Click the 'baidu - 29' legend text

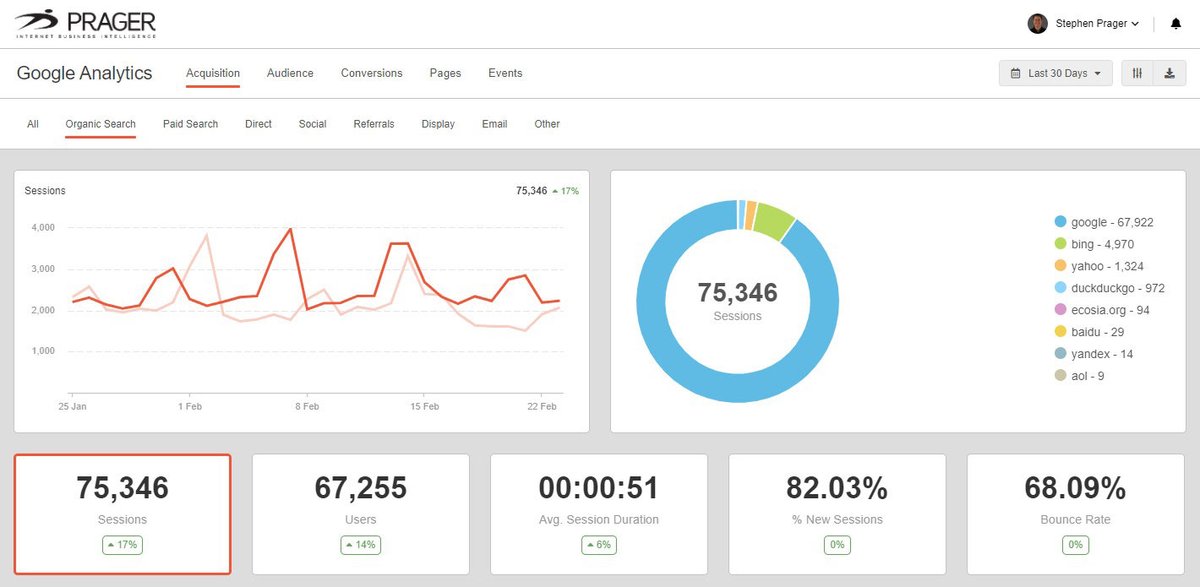[1097, 332]
